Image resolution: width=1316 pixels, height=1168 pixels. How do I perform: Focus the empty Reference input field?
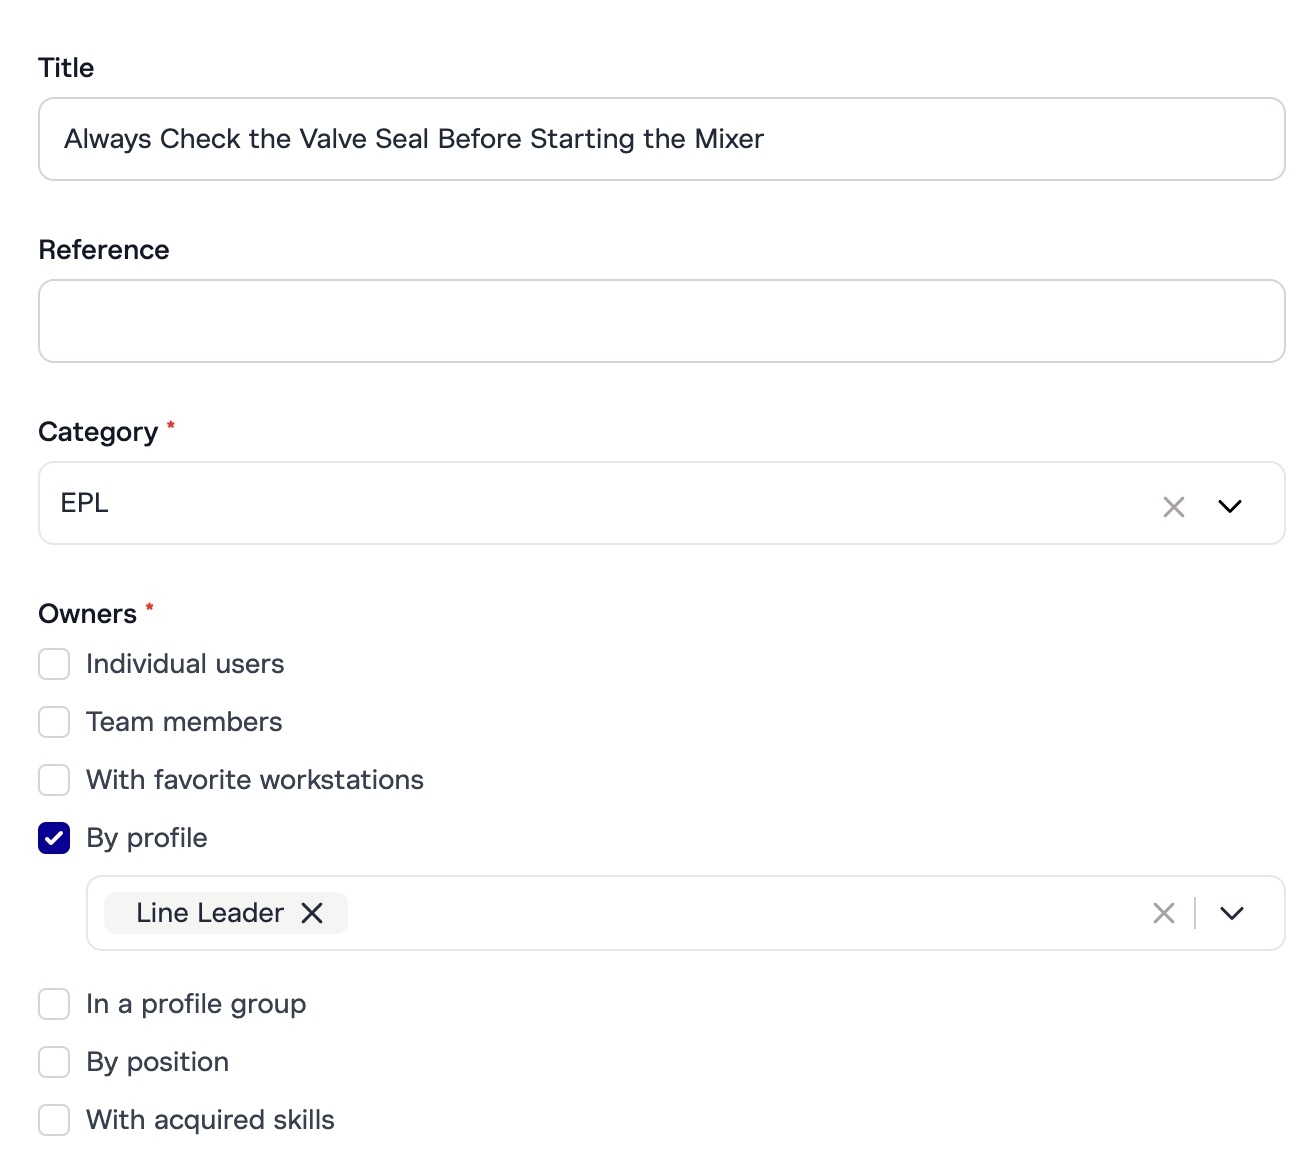[x=660, y=321]
